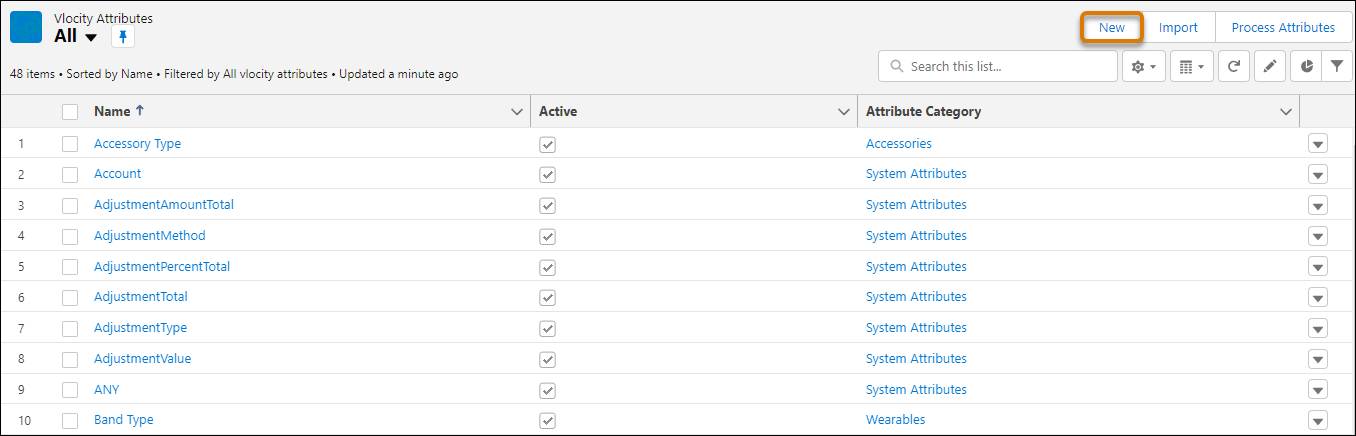
Task: Select the AdjustmentType row checkbox
Action: coord(70,328)
